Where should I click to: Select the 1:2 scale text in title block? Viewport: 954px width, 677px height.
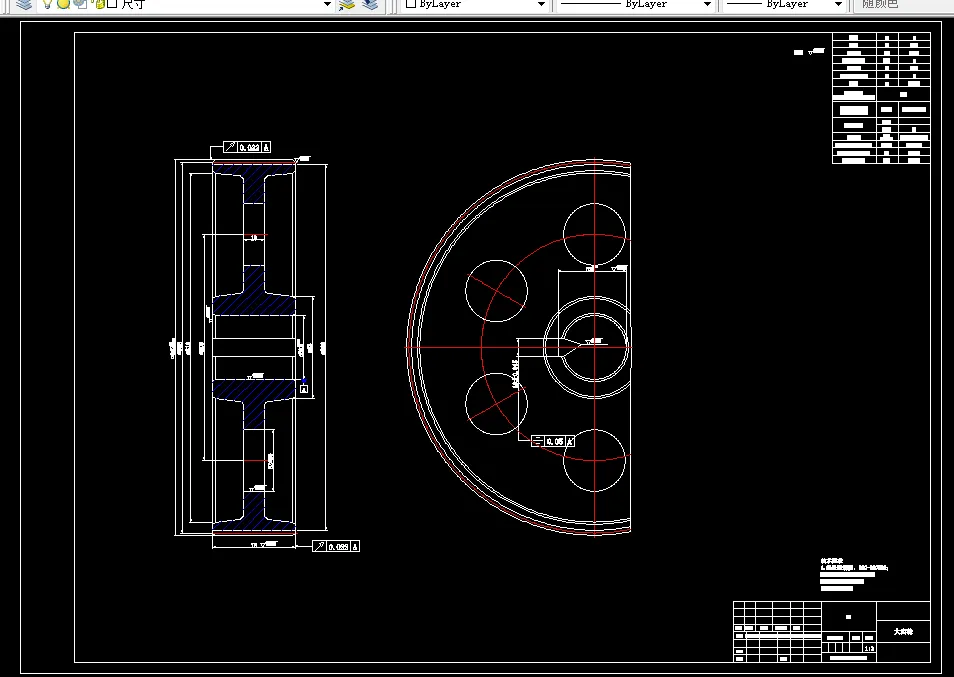pyautogui.click(x=869, y=649)
